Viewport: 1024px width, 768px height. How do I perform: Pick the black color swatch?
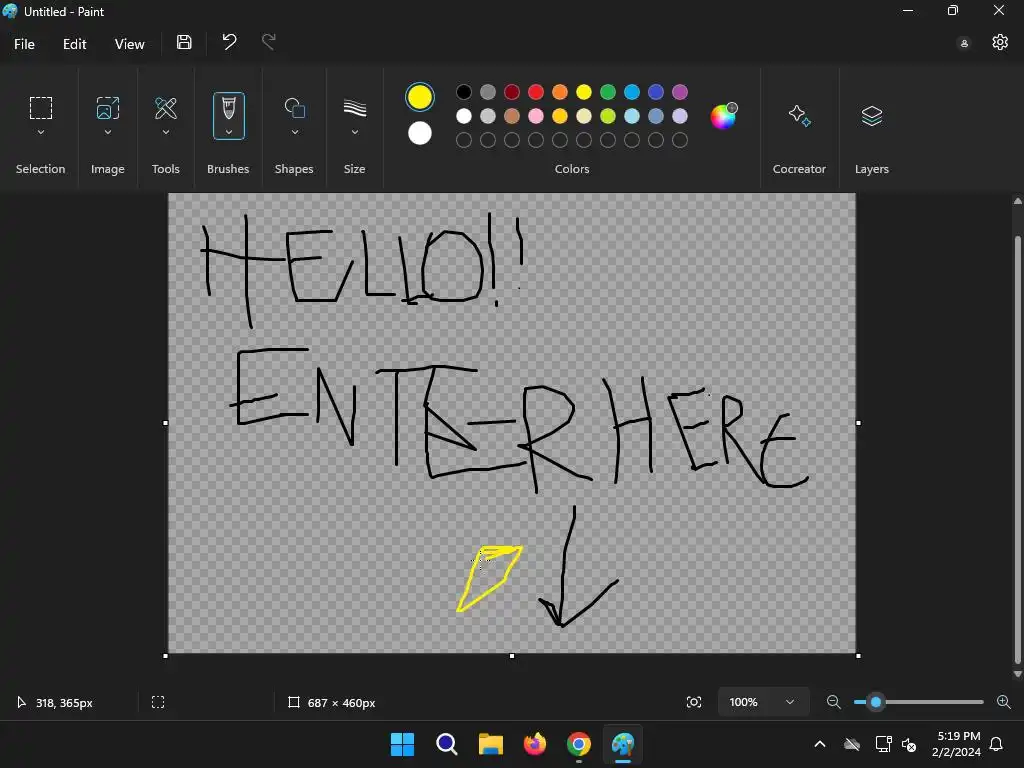(464, 92)
